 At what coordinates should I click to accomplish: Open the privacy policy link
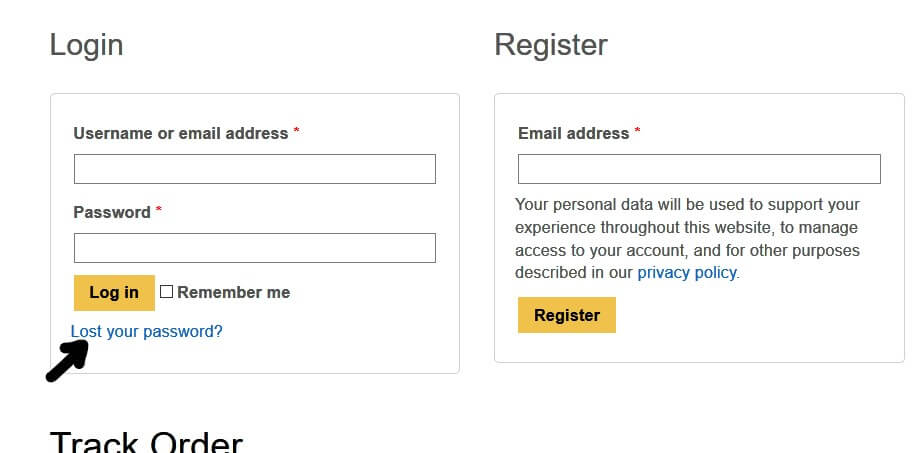click(687, 272)
